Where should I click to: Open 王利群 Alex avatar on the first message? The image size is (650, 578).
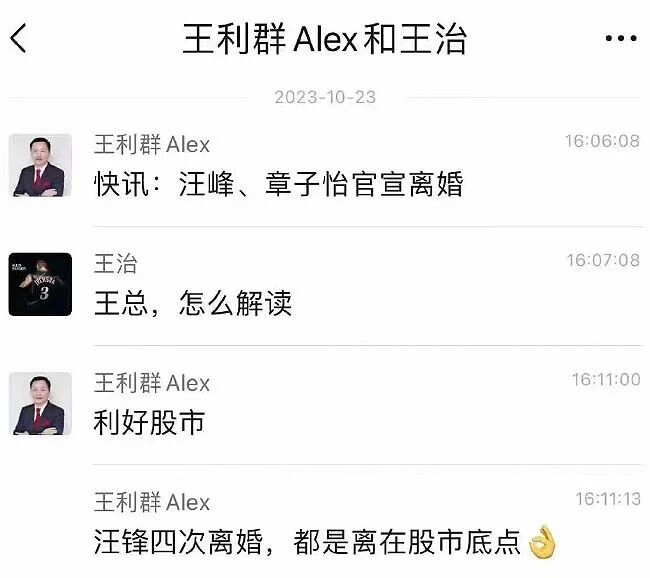(x=40, y=165)
